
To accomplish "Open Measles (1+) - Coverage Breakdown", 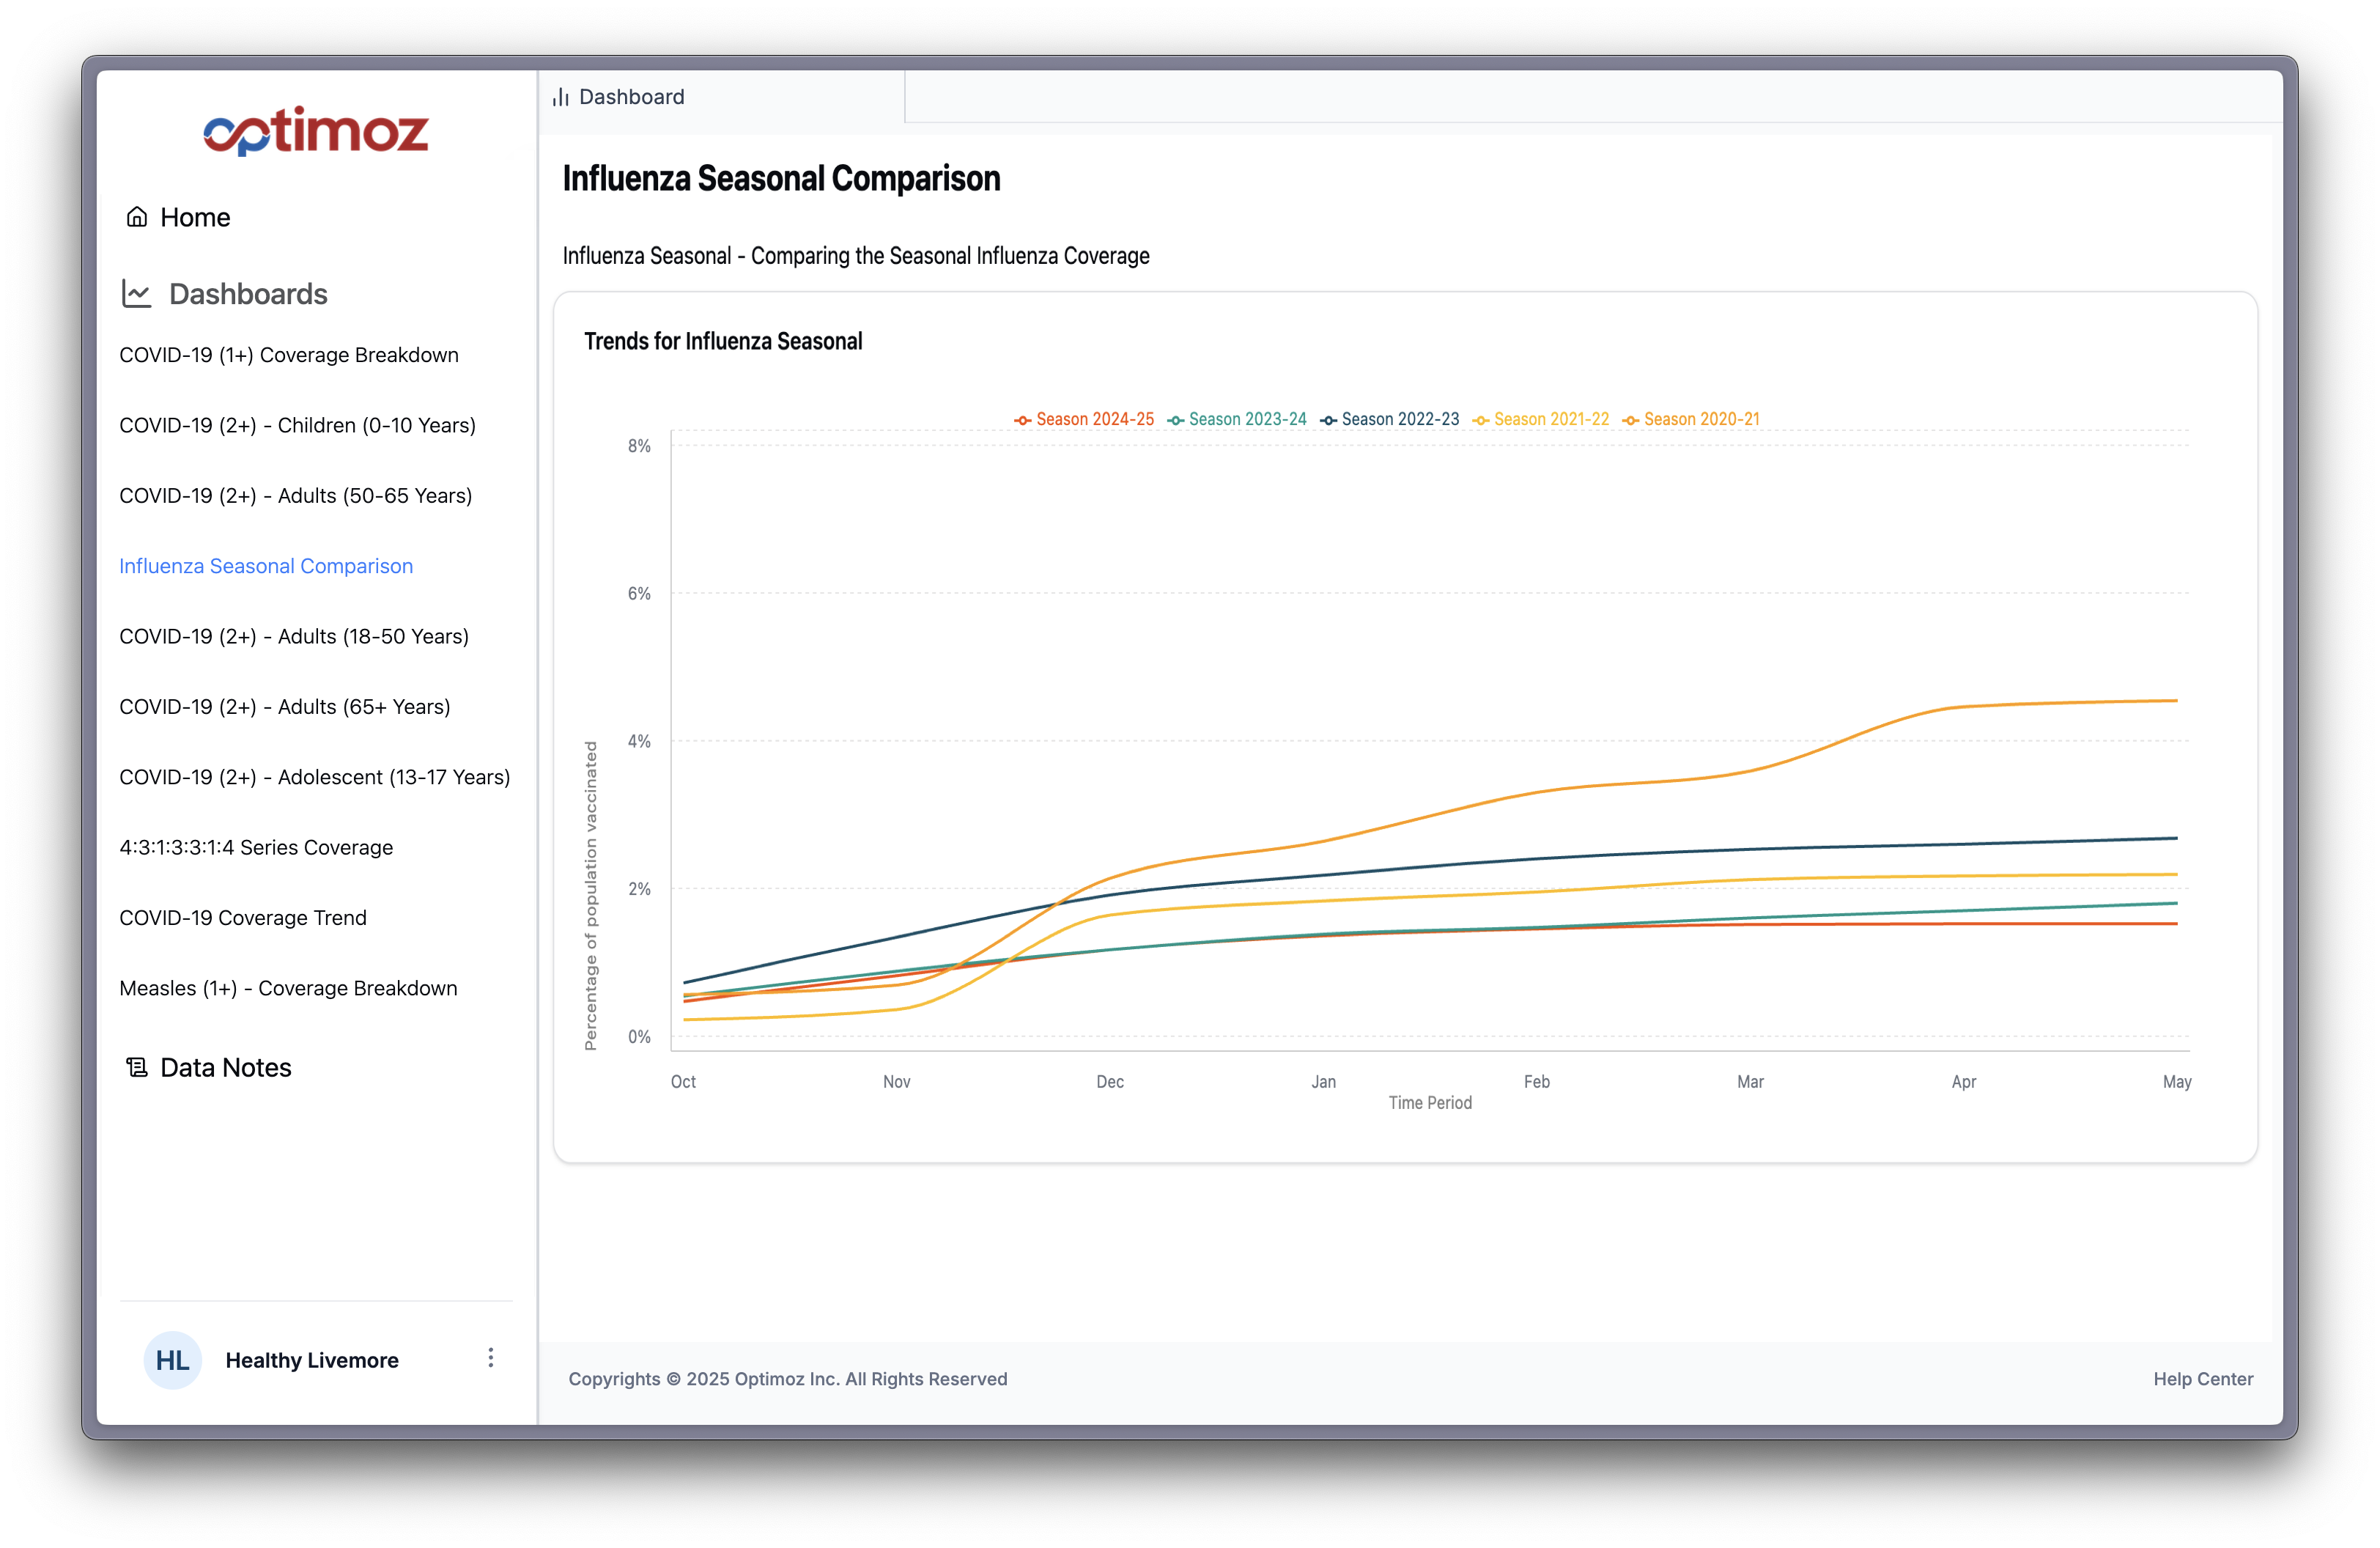I will point(288,987).
